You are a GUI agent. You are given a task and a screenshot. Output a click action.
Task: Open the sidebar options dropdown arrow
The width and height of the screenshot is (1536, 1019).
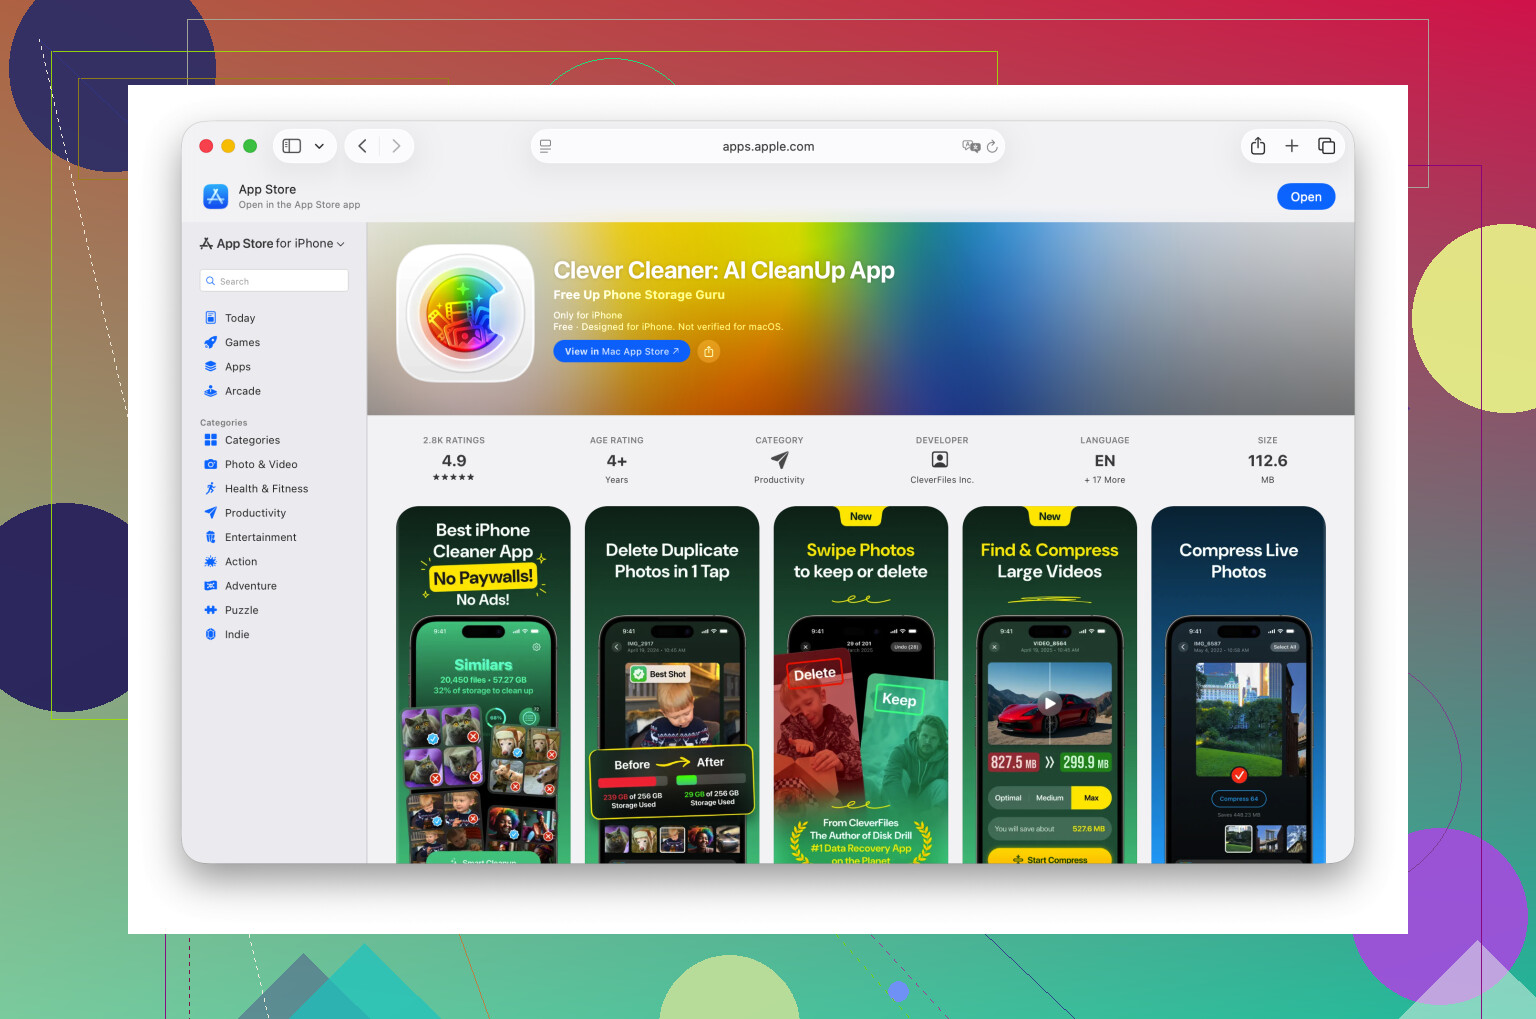click(x=319, y=146)
